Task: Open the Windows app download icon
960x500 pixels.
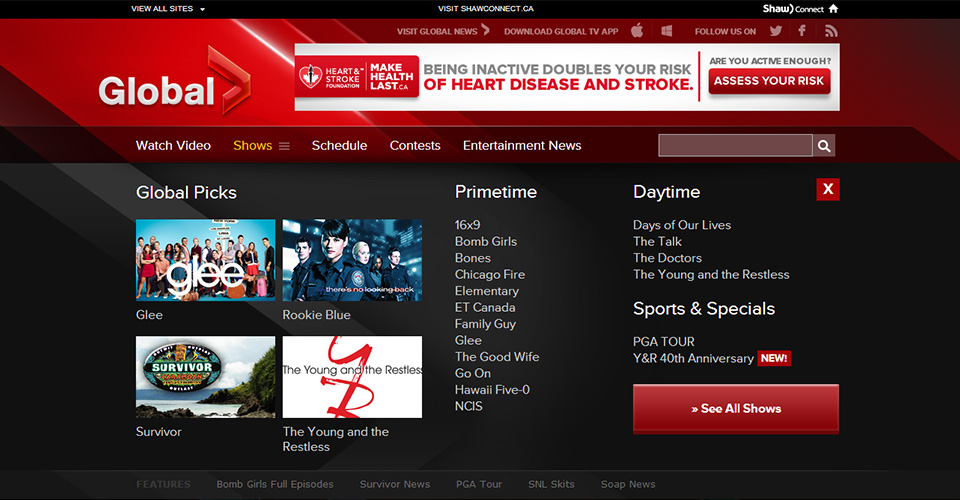Action: (x=667, y=31)
